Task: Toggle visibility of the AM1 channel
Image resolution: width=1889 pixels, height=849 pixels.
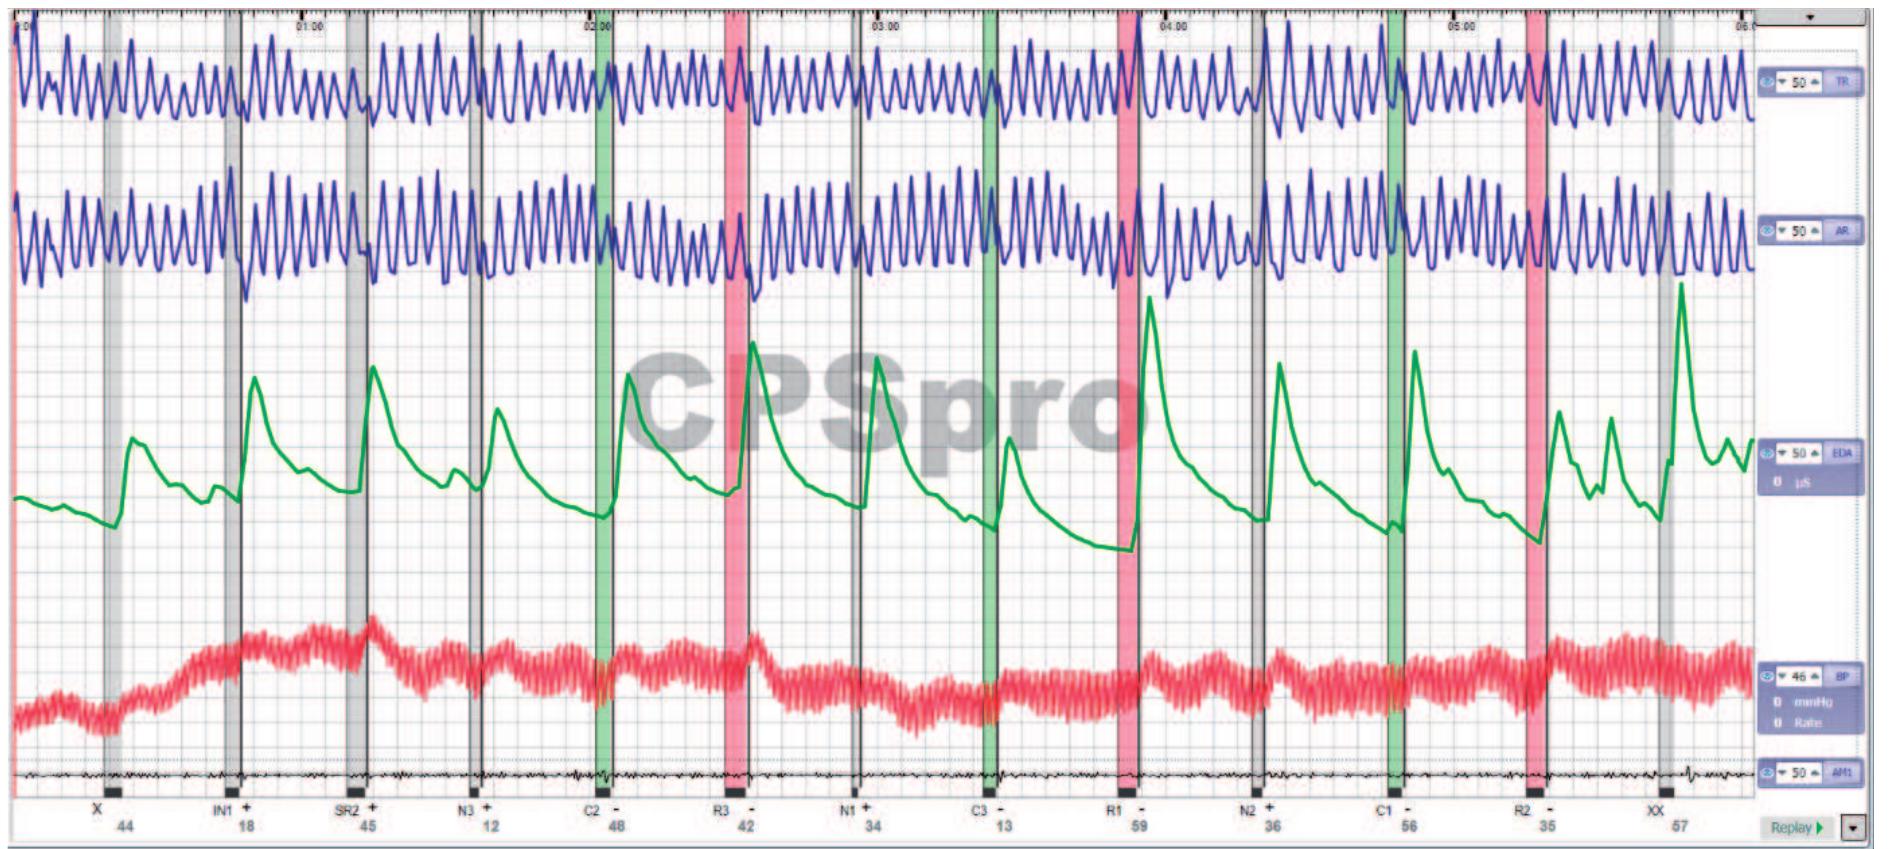Action: pyautogui.click(x=1768, y=773)
